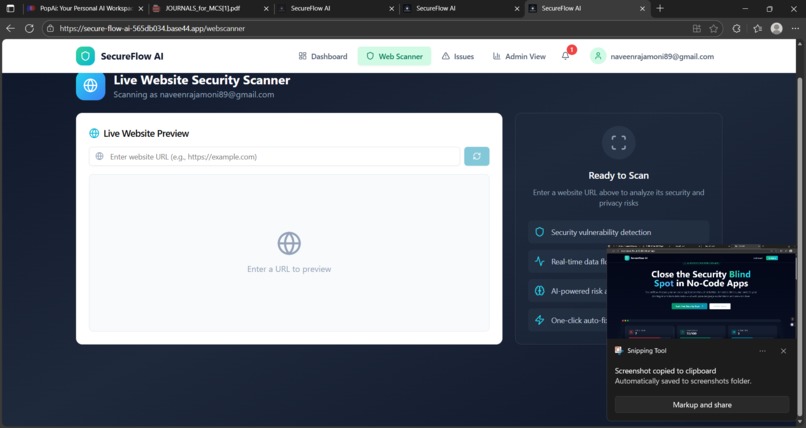Viewport: 806px width, 428px height.
Task: Open Snipping Tool notification options
Action: point(762,351)
